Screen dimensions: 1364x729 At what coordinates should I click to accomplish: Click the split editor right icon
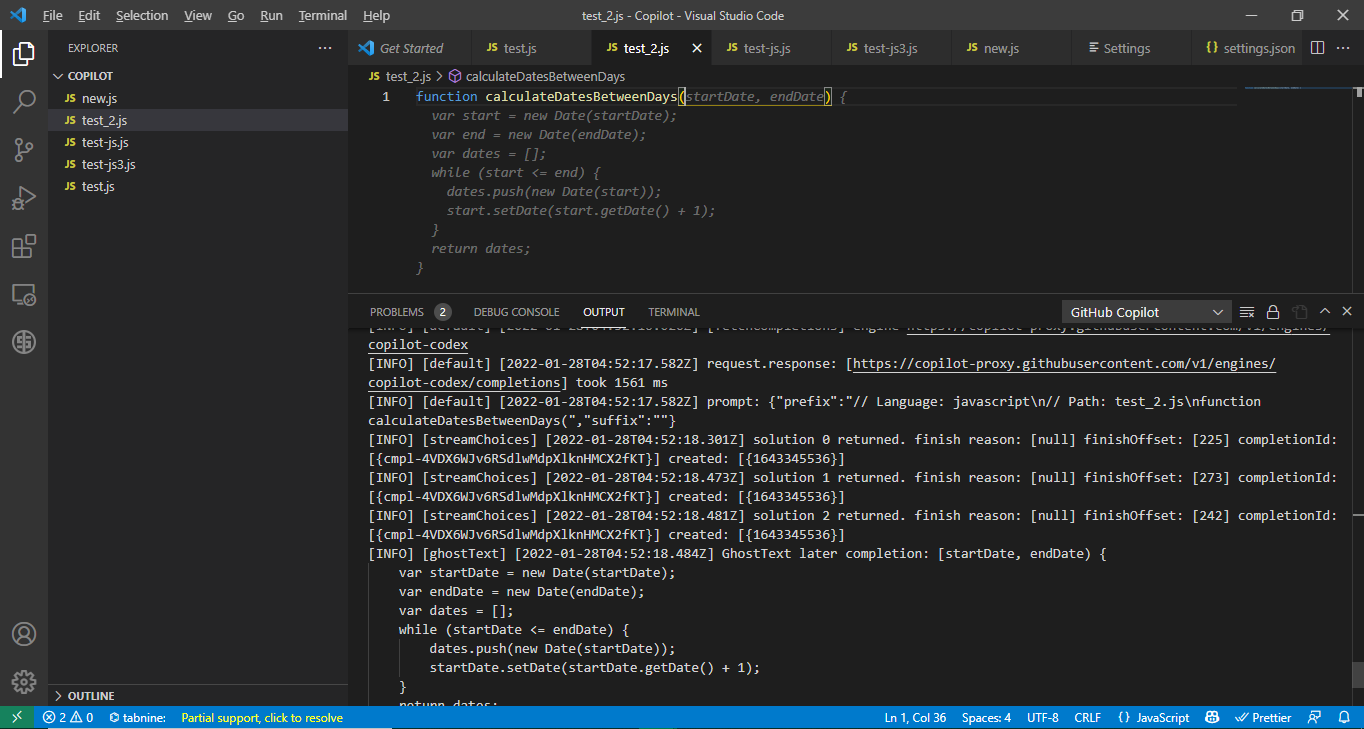pyautogui.click(x=1317, y=48)
